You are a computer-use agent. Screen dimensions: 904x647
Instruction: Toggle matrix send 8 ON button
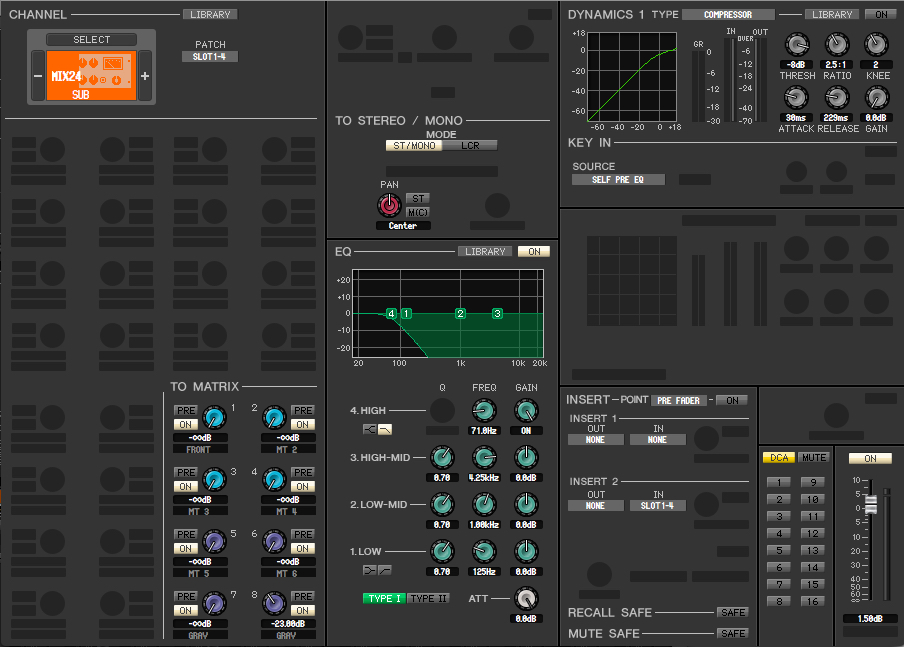[x=303, y=610]
